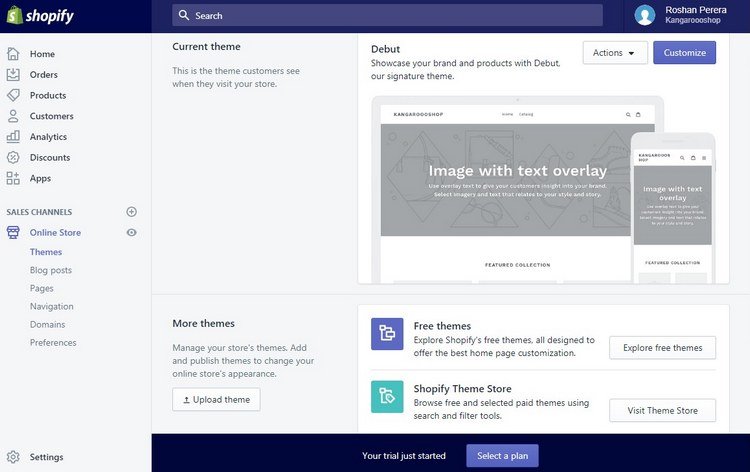The image size is (750, 472).
Task: Click the Orders inbox icon
Action: 13,75
